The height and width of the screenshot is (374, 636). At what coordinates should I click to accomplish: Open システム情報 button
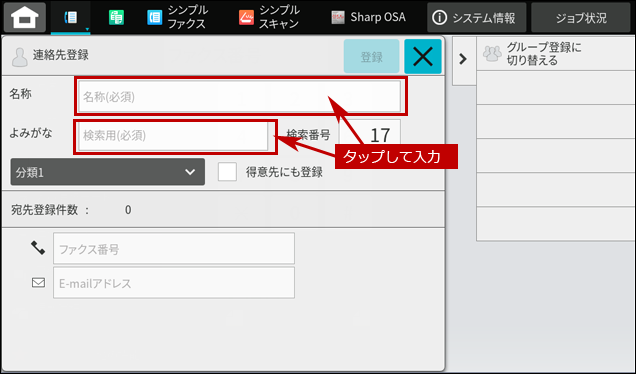tap(477, 17)
